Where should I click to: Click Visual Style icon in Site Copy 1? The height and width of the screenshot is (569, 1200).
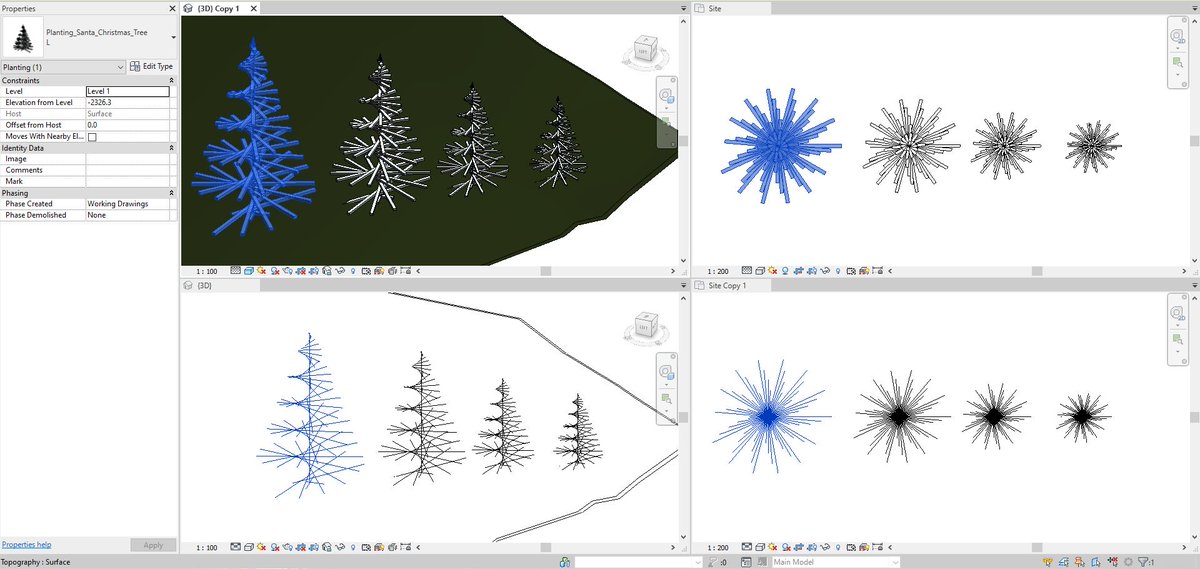pyautogui.click(x=760, y=547)
